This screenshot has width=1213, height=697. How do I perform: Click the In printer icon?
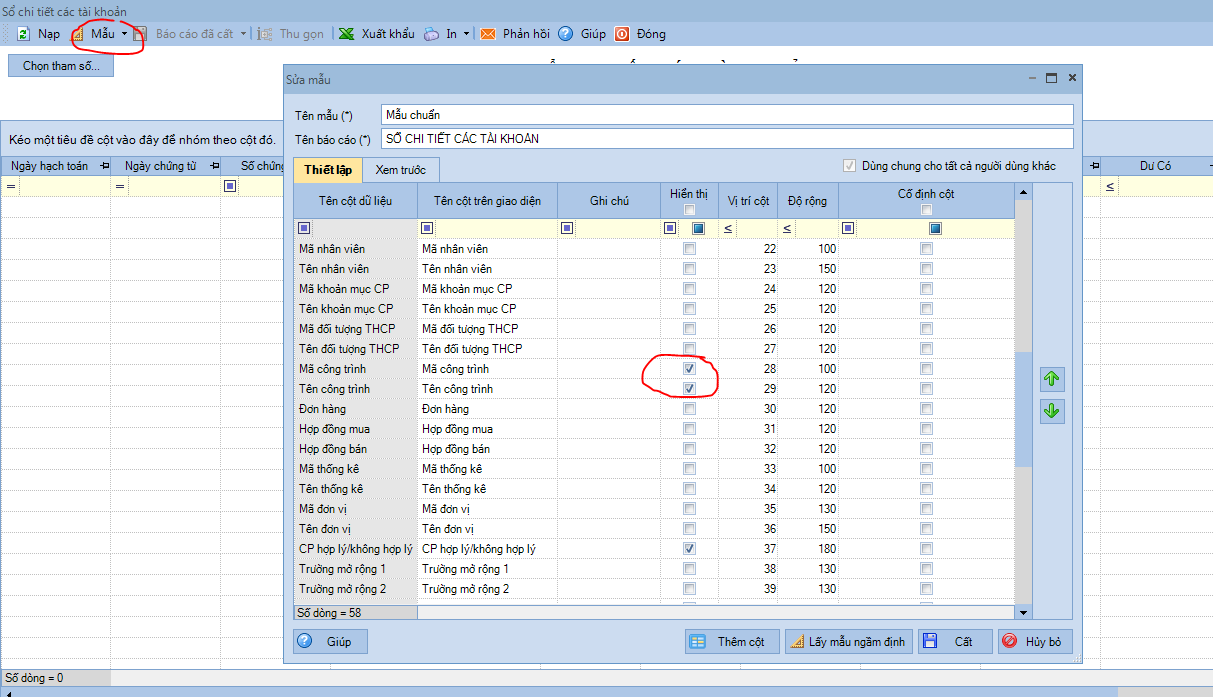(431, 34)
